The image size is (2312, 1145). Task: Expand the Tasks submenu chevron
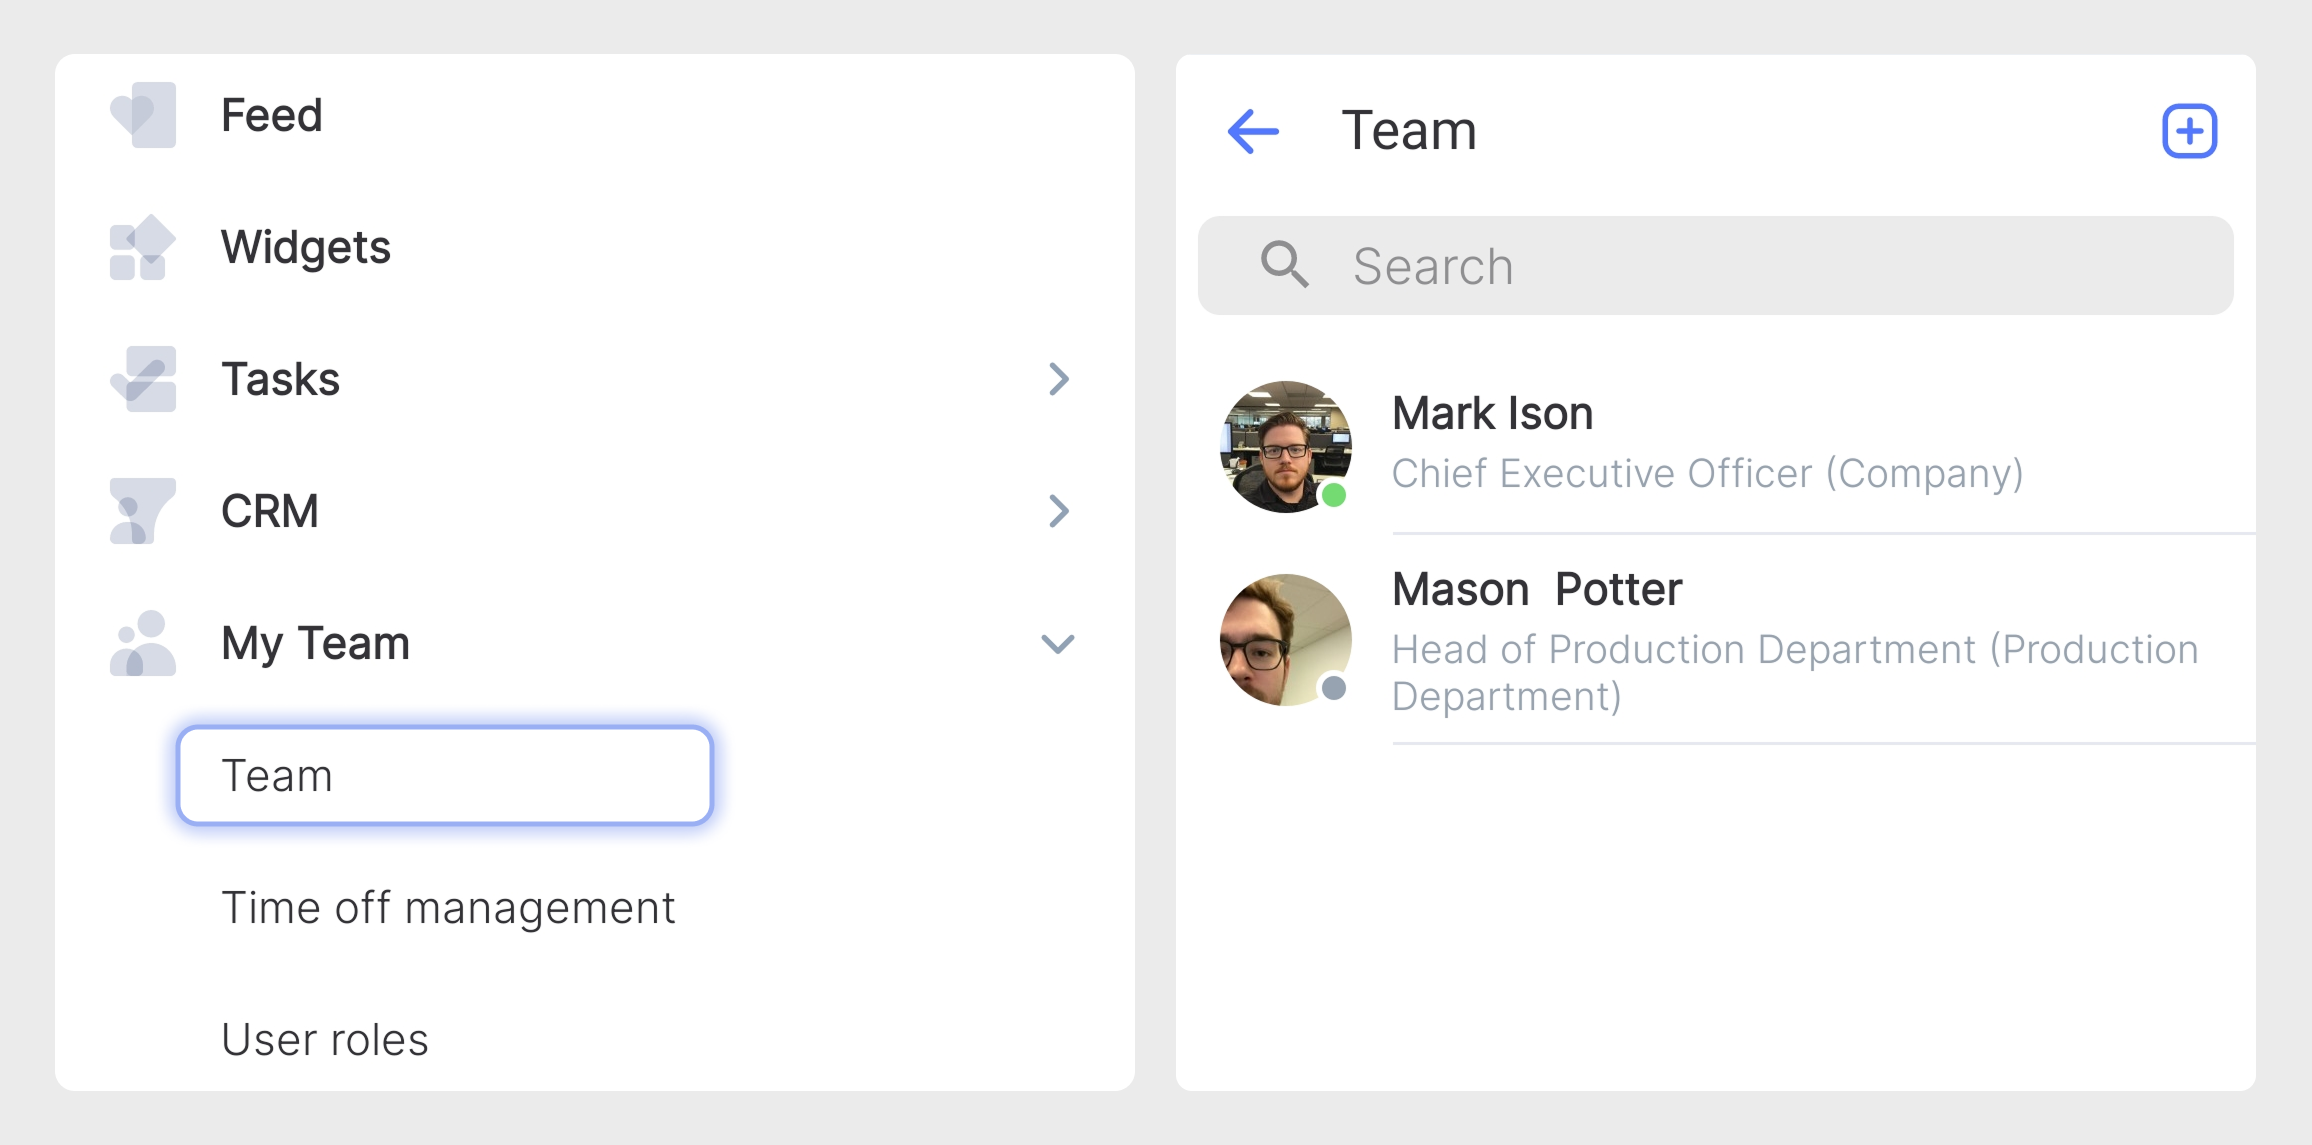(1058, 379)
